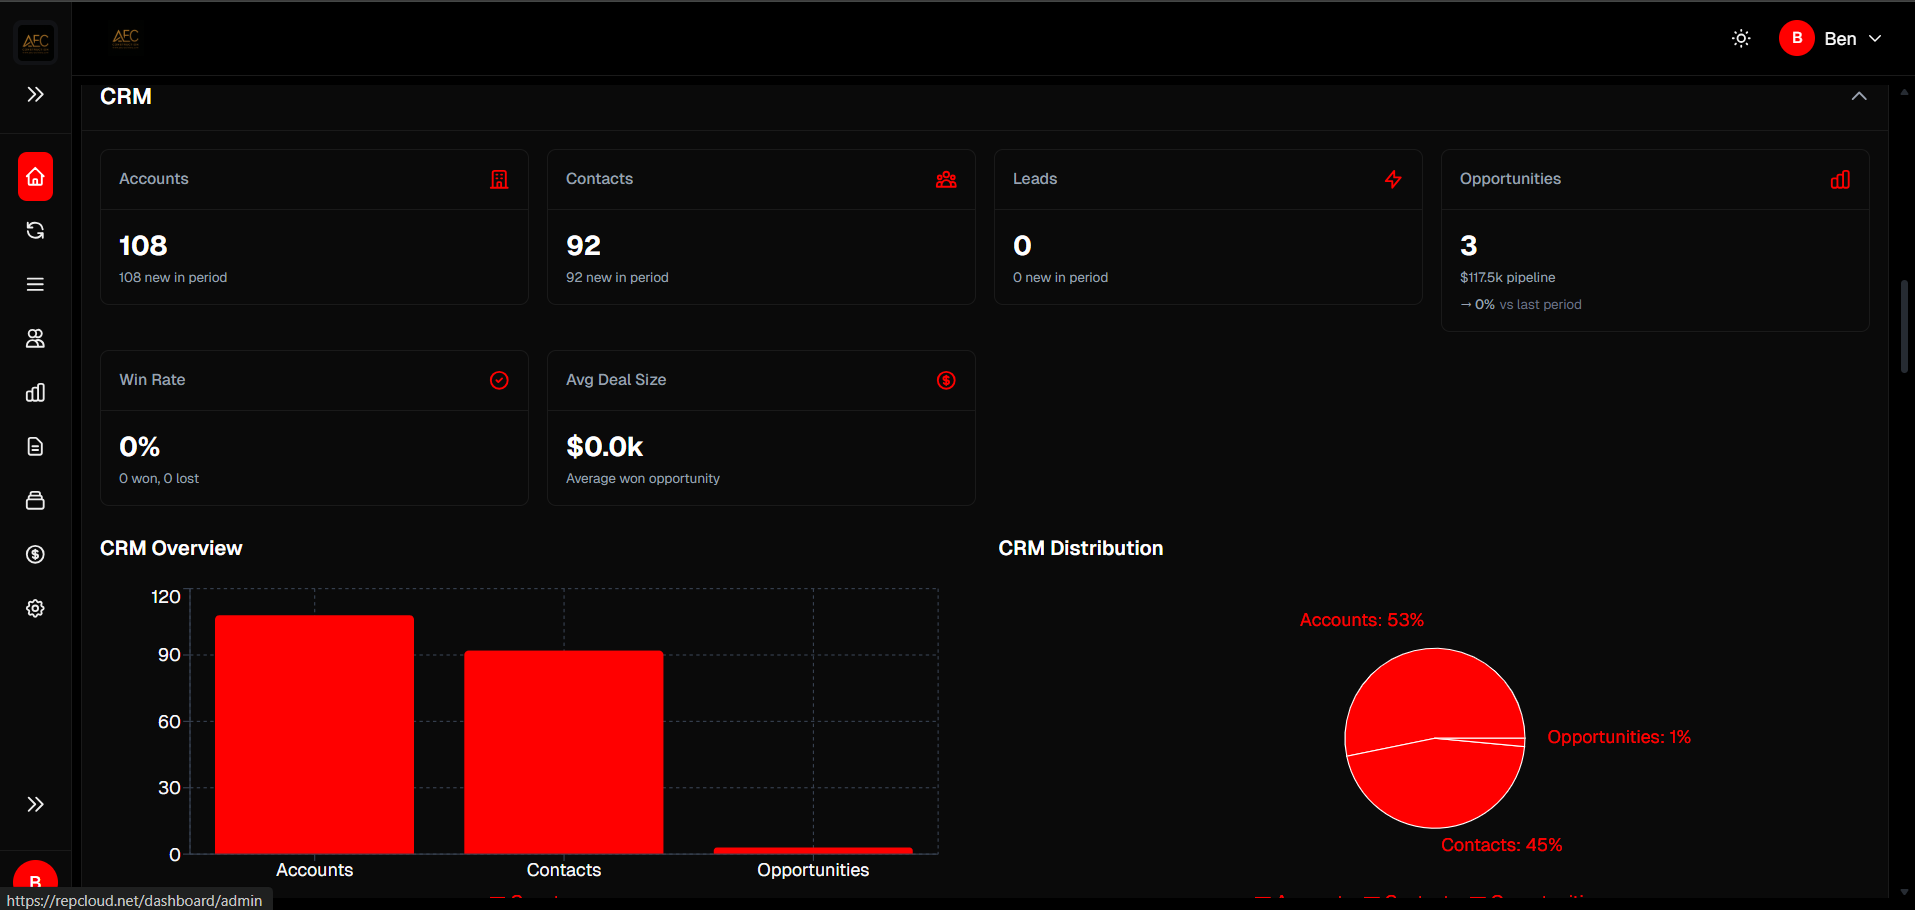Click the 0% win rate value

[x=140, y=447]
